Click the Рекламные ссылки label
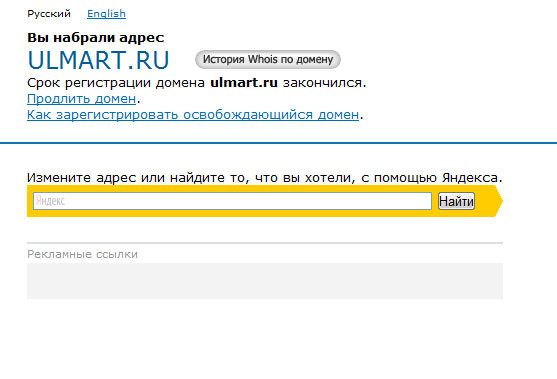 [82, 254]
